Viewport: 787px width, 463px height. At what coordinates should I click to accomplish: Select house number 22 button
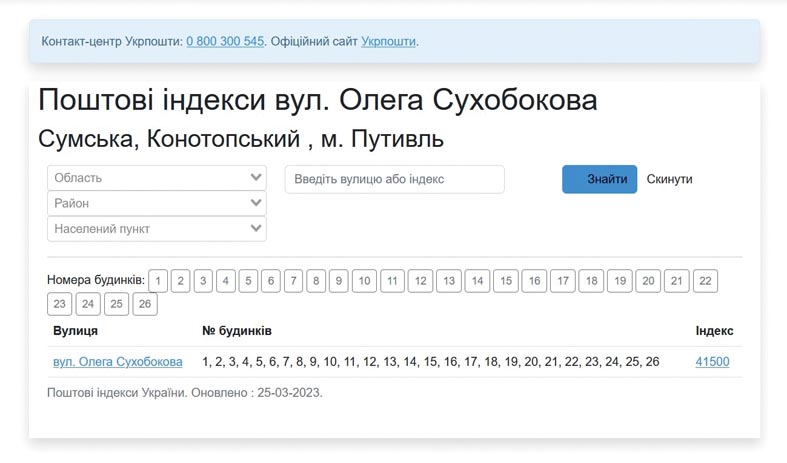(705, 281)
